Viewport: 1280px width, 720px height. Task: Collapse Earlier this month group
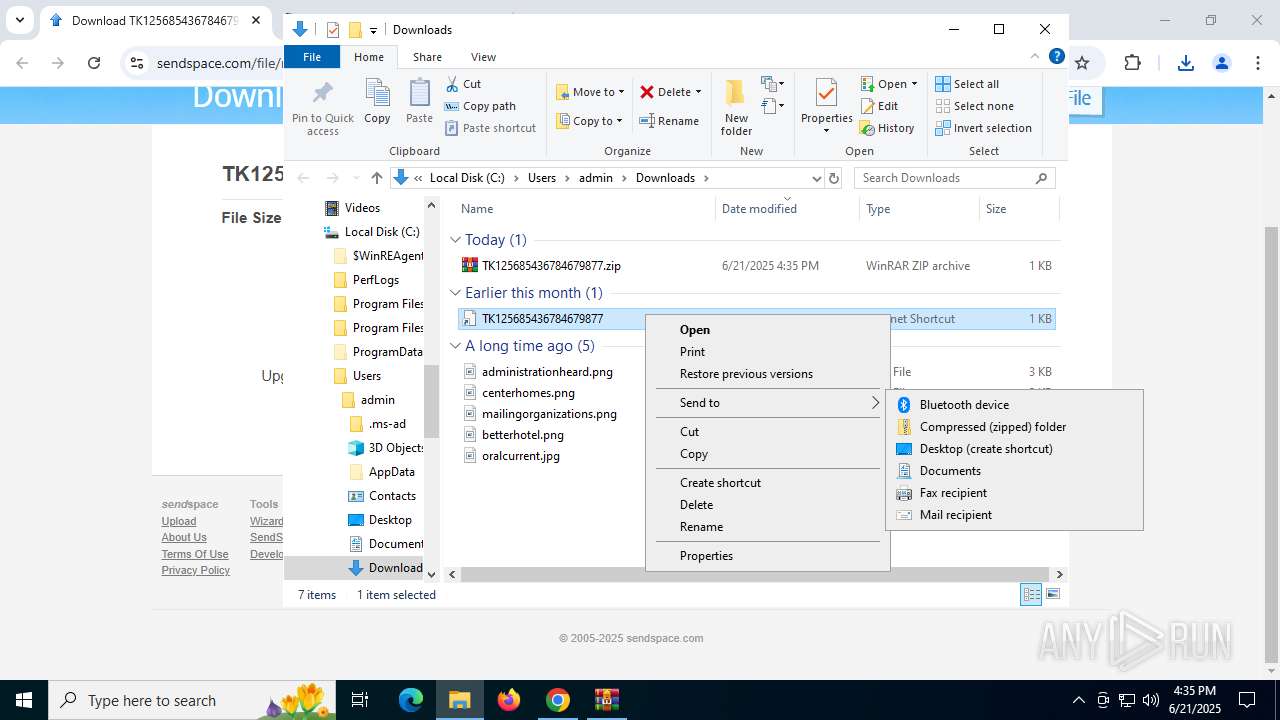455,293
